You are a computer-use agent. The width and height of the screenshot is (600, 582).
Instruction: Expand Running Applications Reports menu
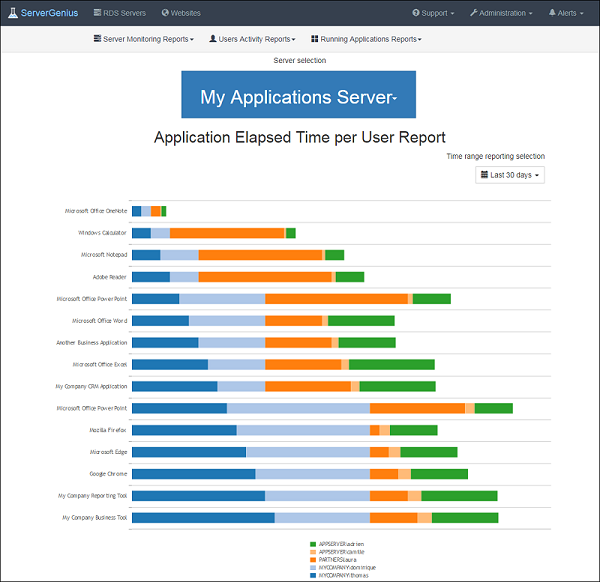[366, 39]
